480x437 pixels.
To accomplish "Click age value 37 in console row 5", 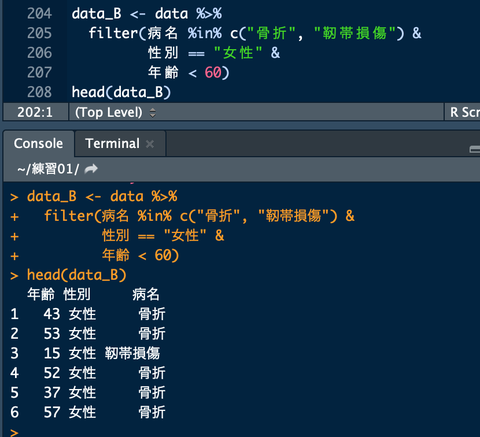I will pos(52,393).
